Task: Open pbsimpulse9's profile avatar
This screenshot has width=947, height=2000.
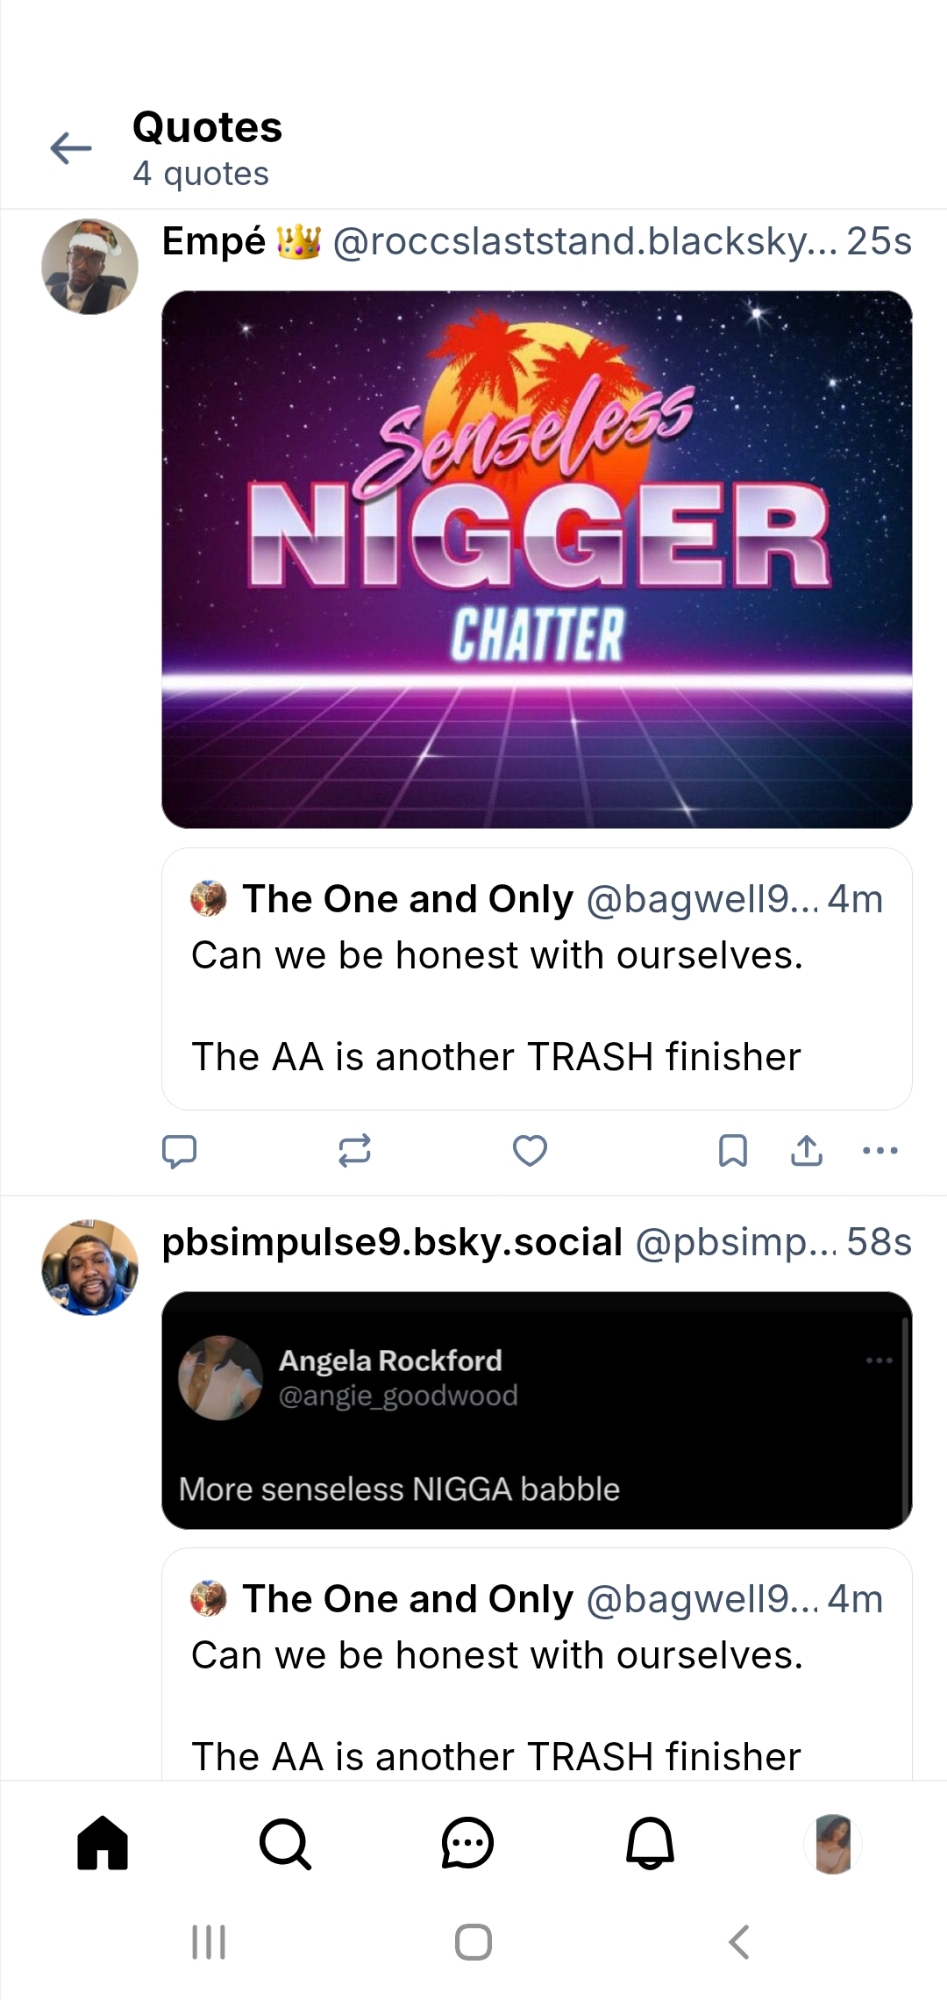Action: click(x=90, y=1267)
